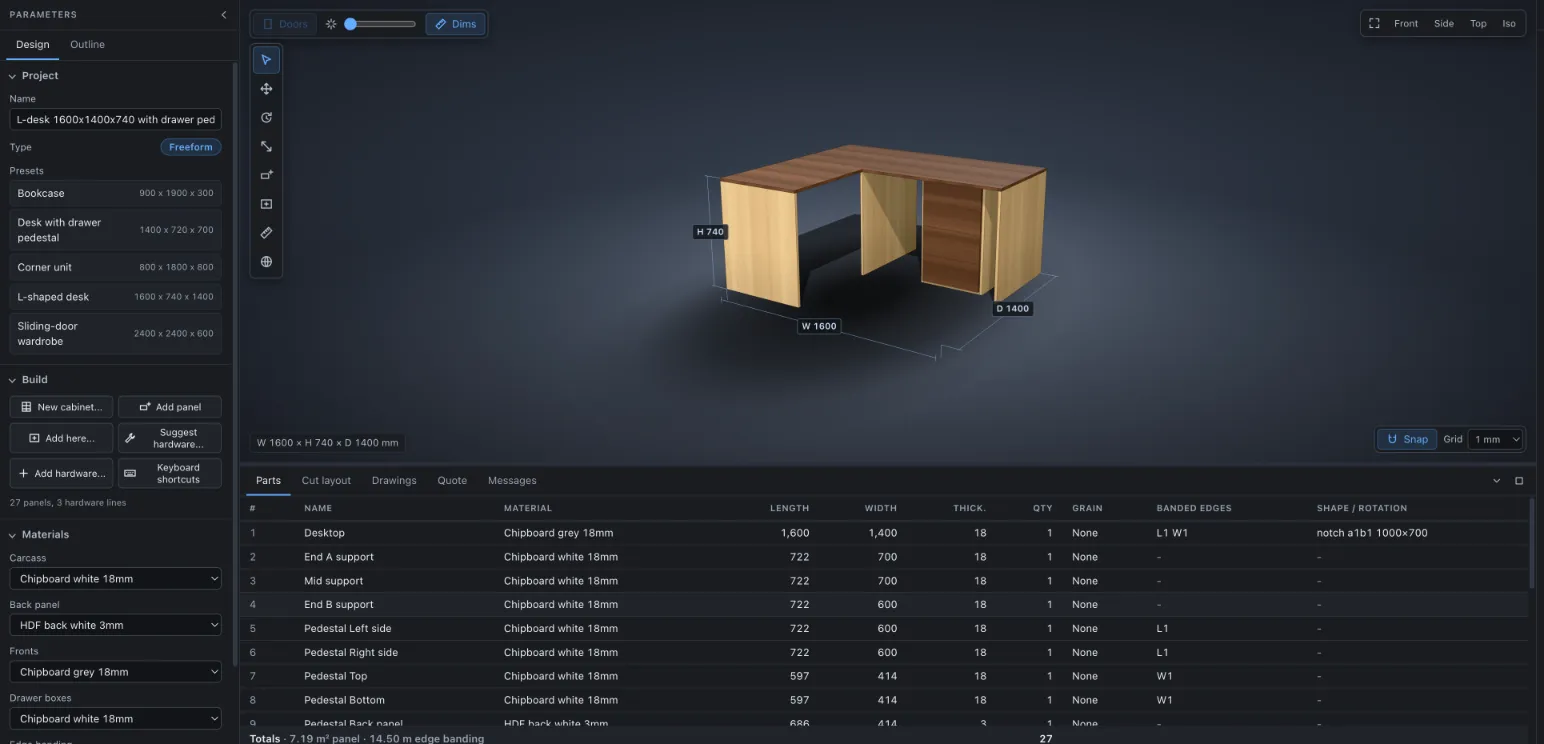Choose the add-panel tool in viewport toolbar
The width and height of the screenshot is (1544, 744).
coord(266,175)
